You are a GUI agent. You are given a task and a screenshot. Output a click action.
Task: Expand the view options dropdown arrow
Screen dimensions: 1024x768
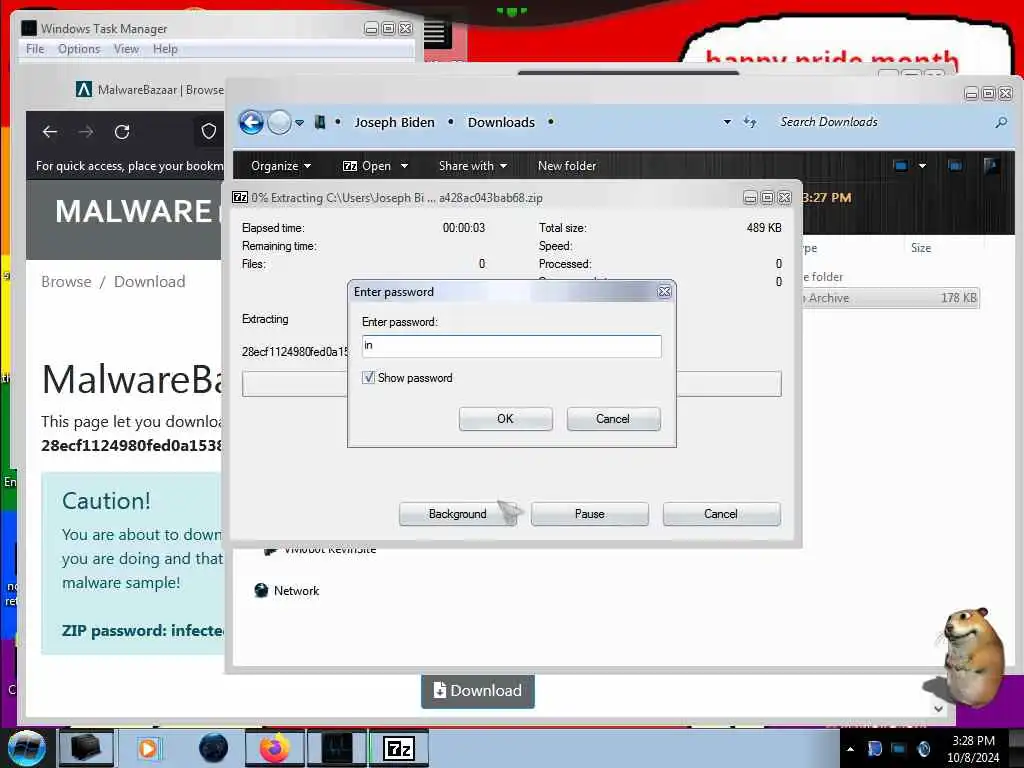(x=922, y=166)
